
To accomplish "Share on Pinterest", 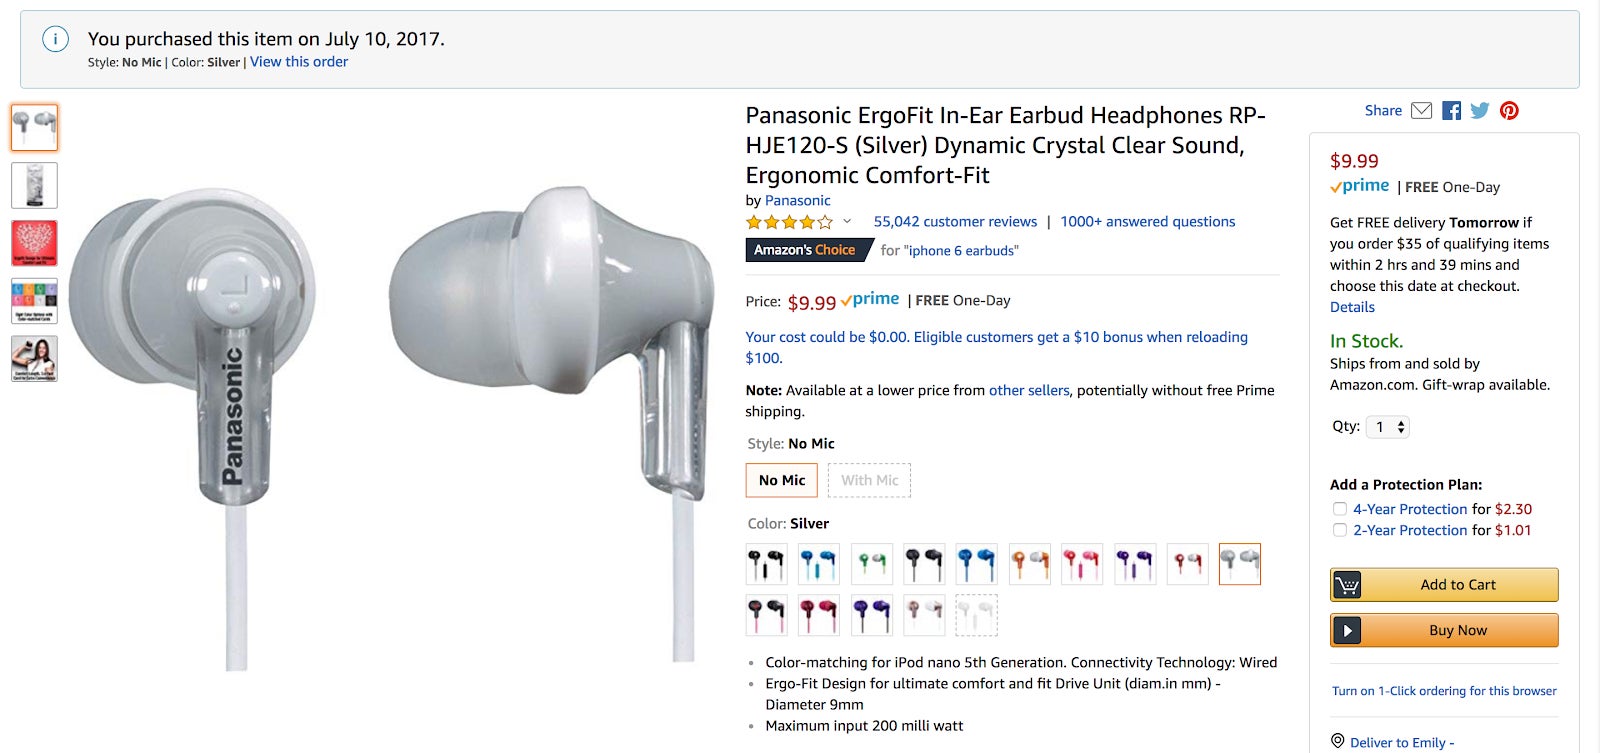I will pyautogui.click(x=1509, y=111).
